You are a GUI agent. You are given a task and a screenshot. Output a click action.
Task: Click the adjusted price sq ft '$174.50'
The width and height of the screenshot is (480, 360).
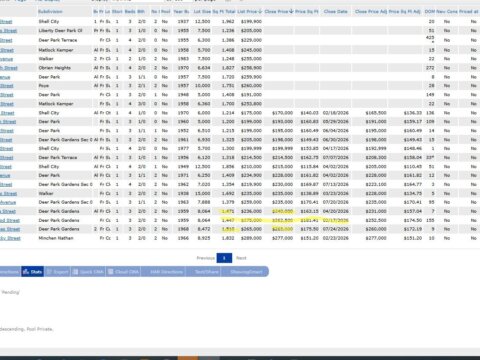point(413,220)
